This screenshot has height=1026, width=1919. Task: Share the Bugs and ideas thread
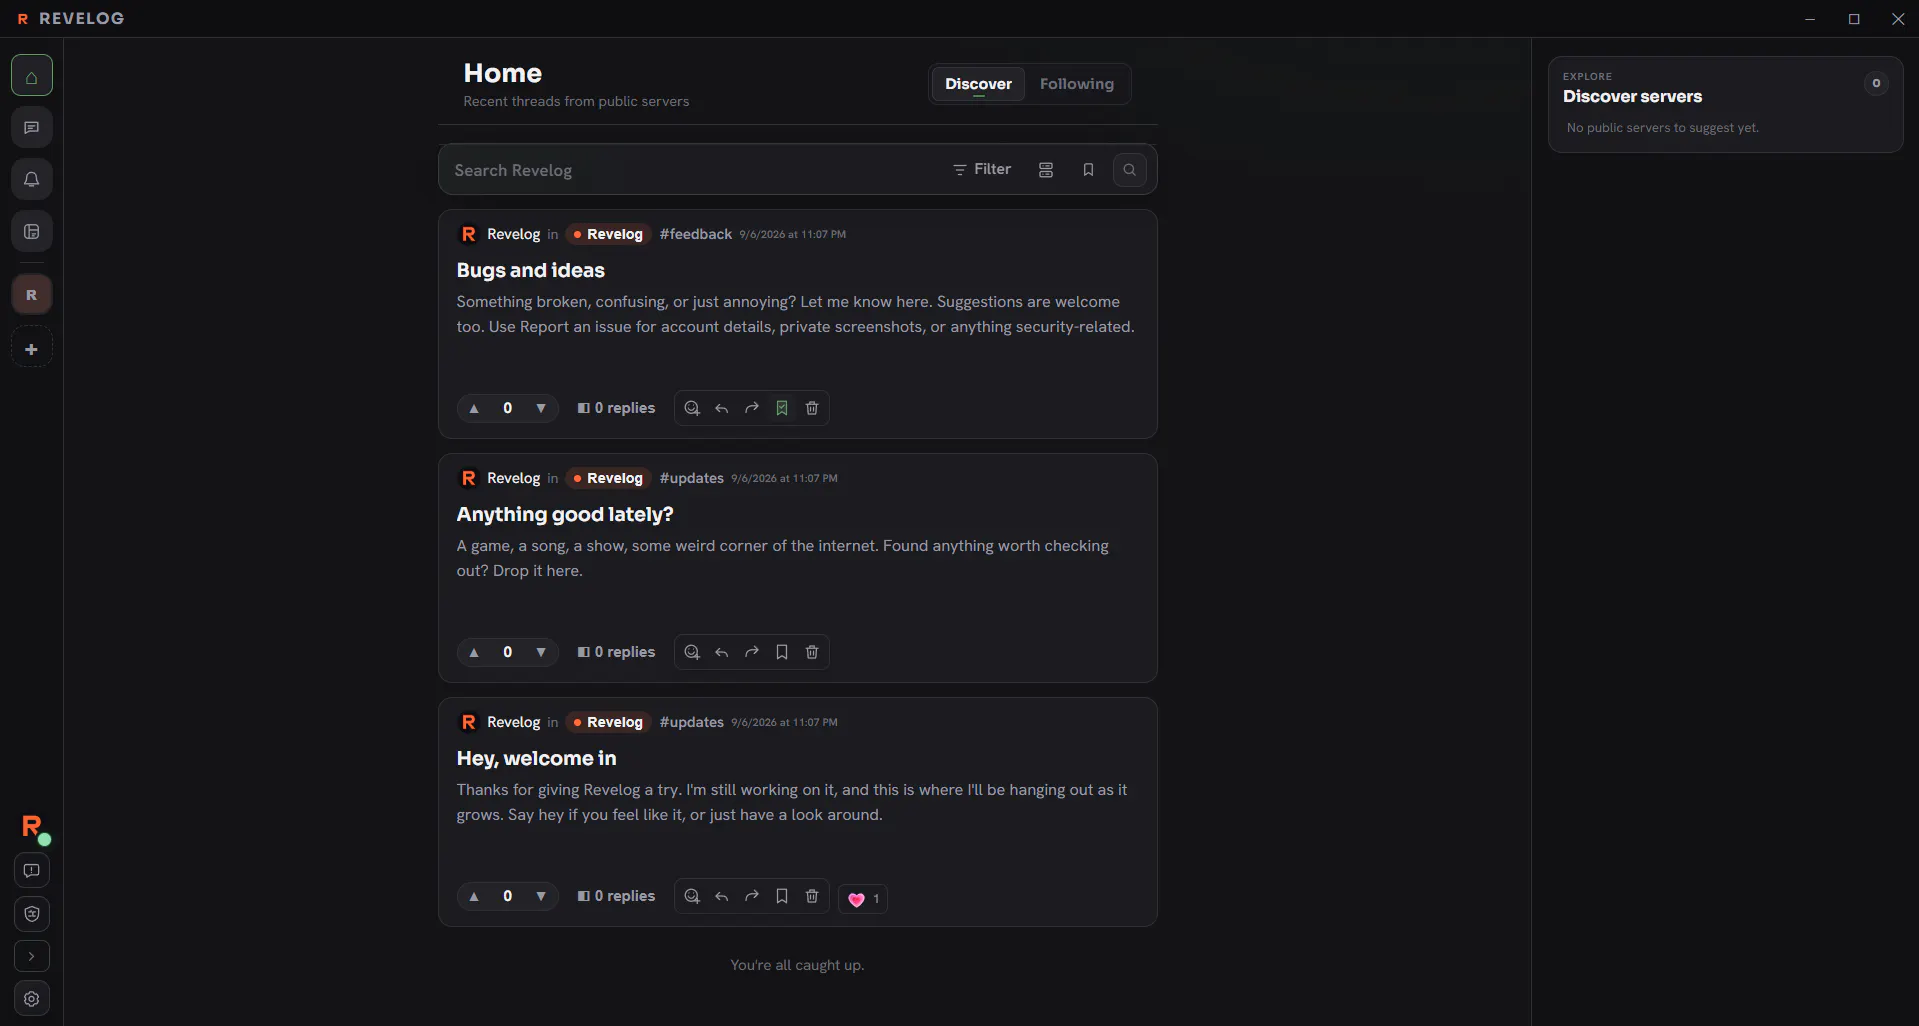[752, 408]
